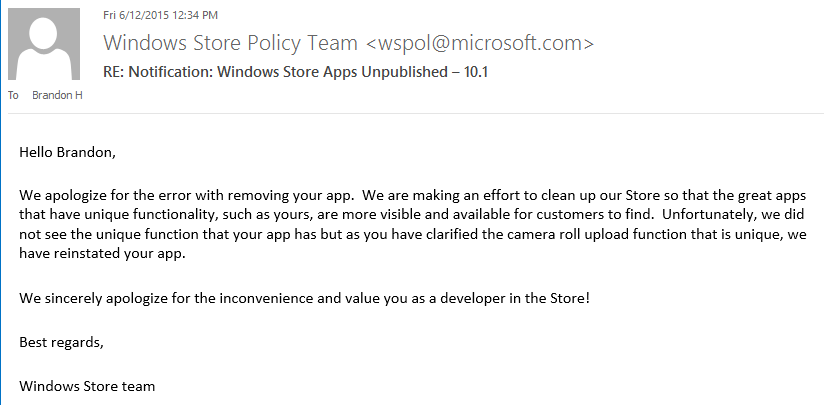
Task: Select the Windows Store Policy Team sender name
Action: [x=230, y=43]
